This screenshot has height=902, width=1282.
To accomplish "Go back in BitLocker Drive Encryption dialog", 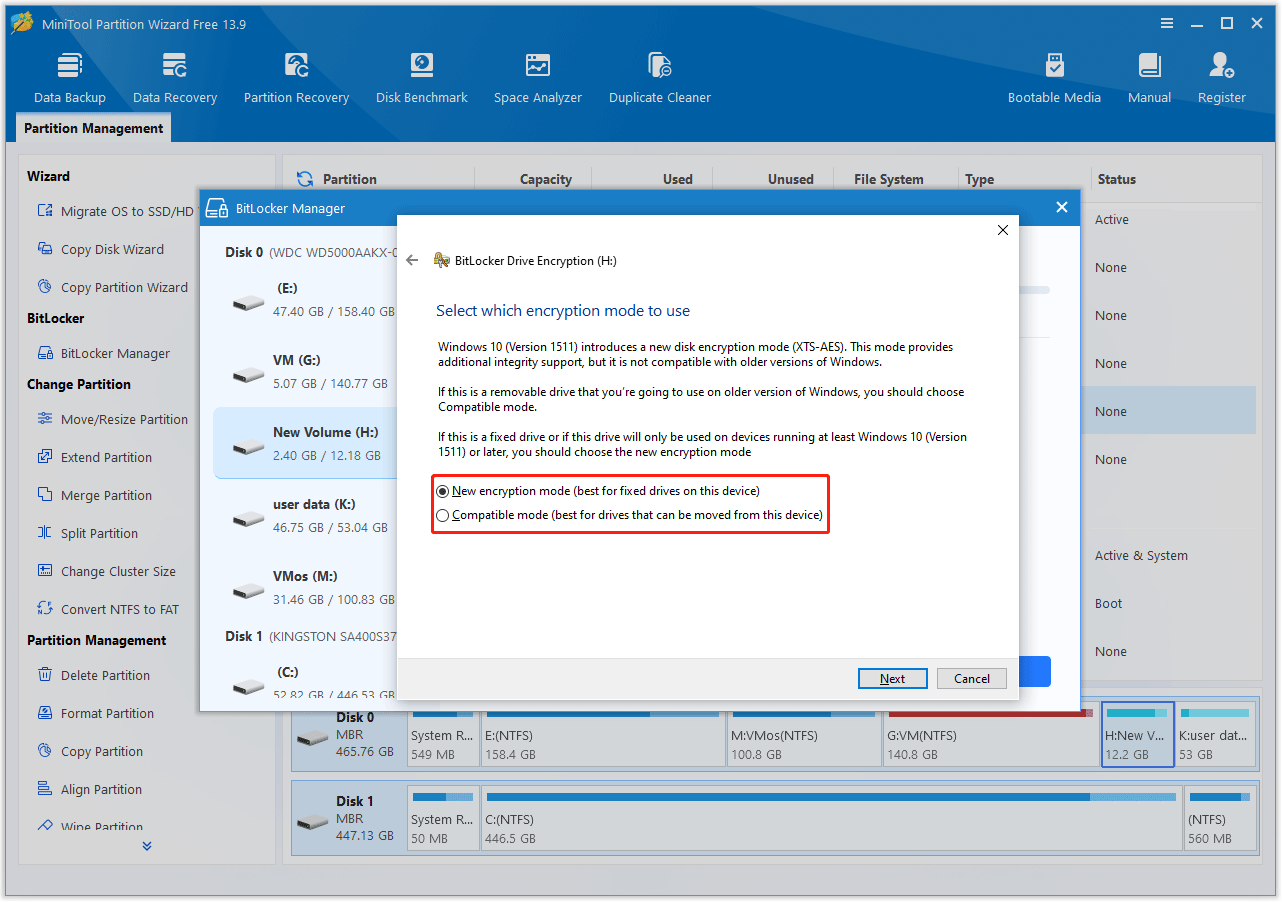I will click(412, 260).
